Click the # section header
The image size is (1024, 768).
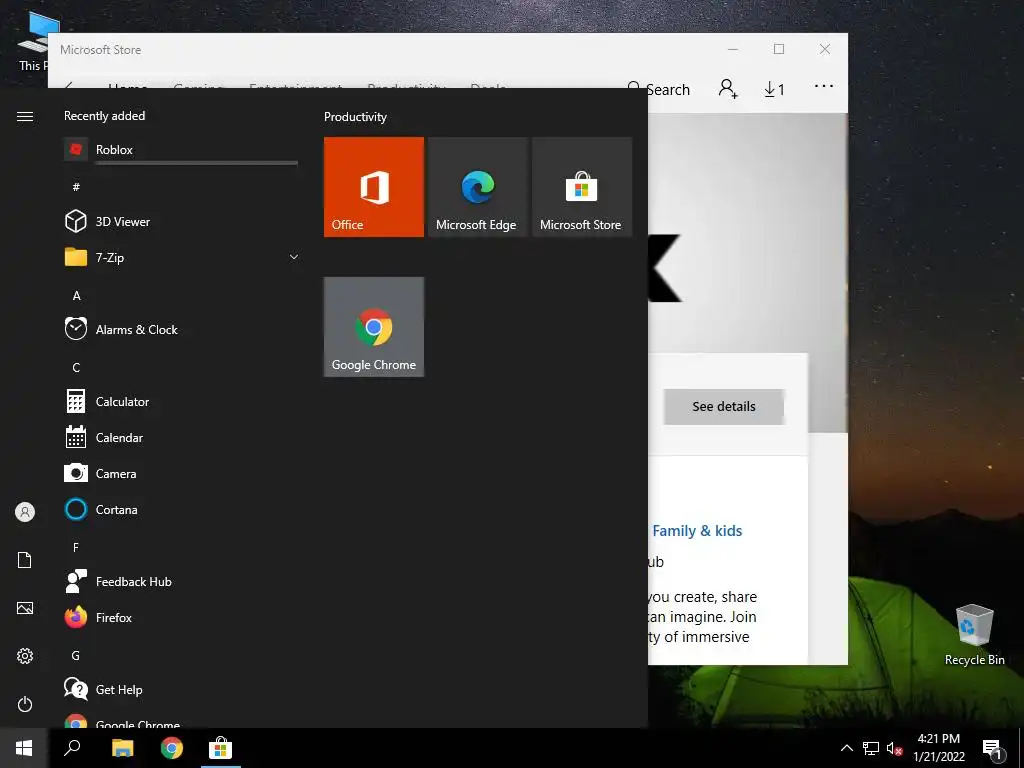tap(76, 187)
